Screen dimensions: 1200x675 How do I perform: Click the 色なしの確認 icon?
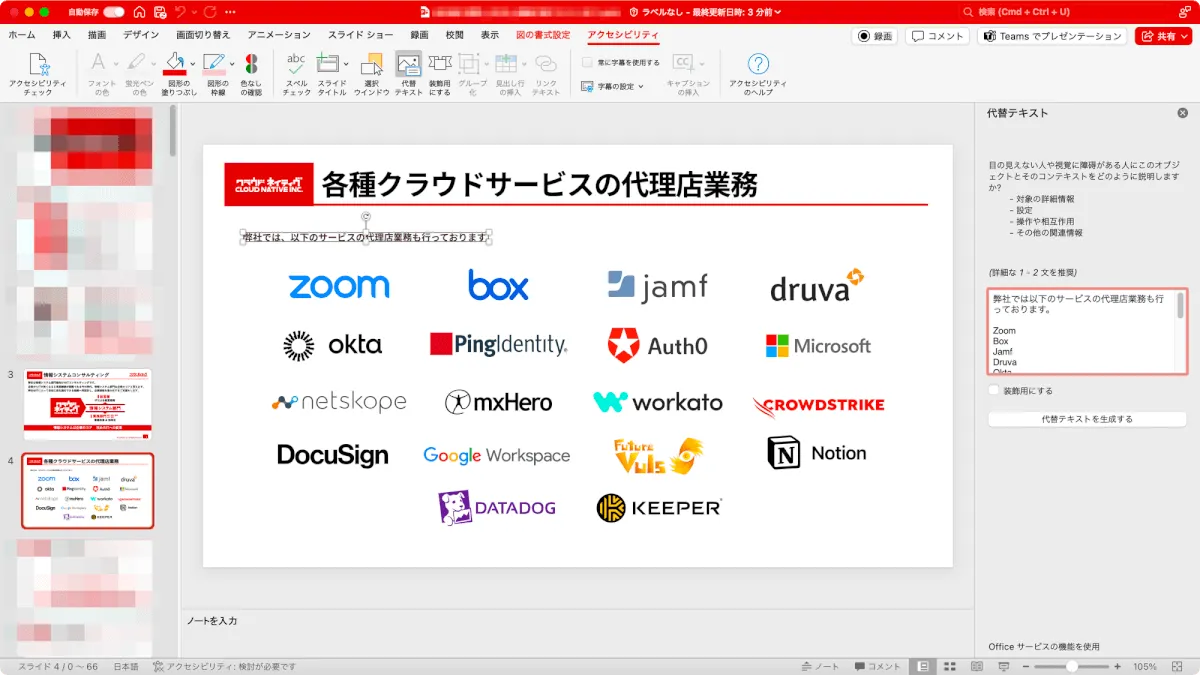[251, 74]
